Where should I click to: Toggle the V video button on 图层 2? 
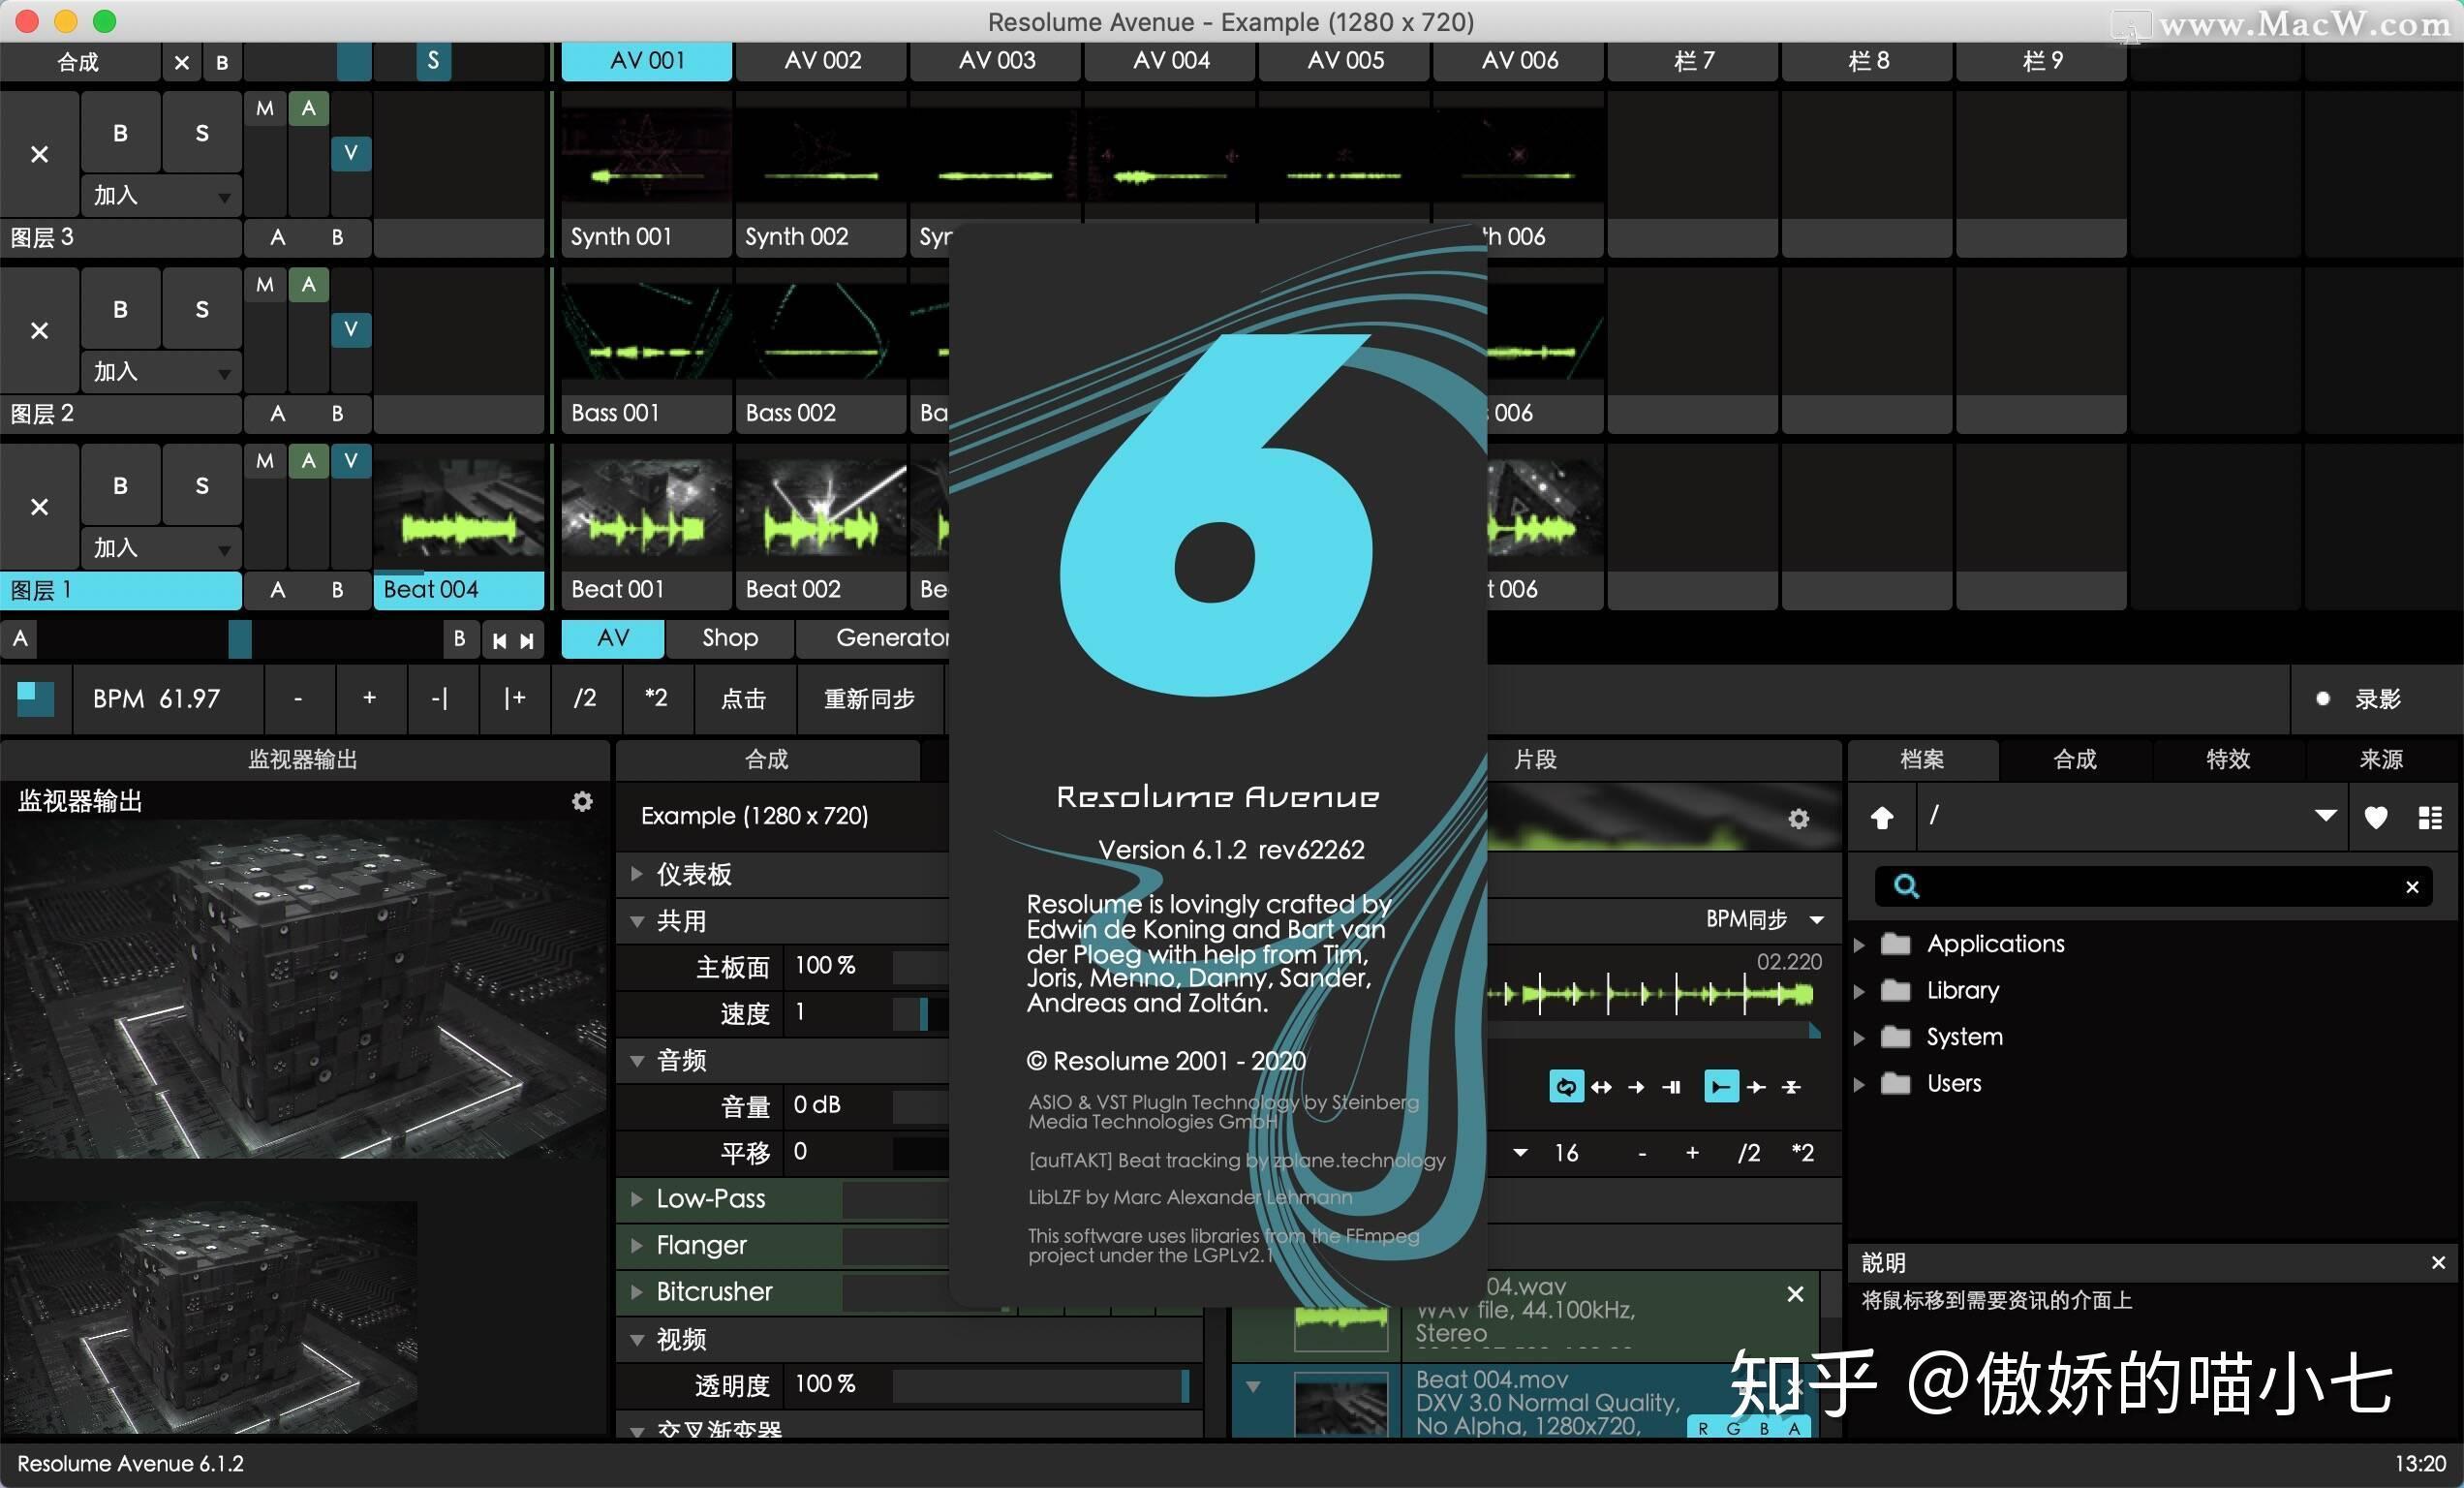pos(350,330)
